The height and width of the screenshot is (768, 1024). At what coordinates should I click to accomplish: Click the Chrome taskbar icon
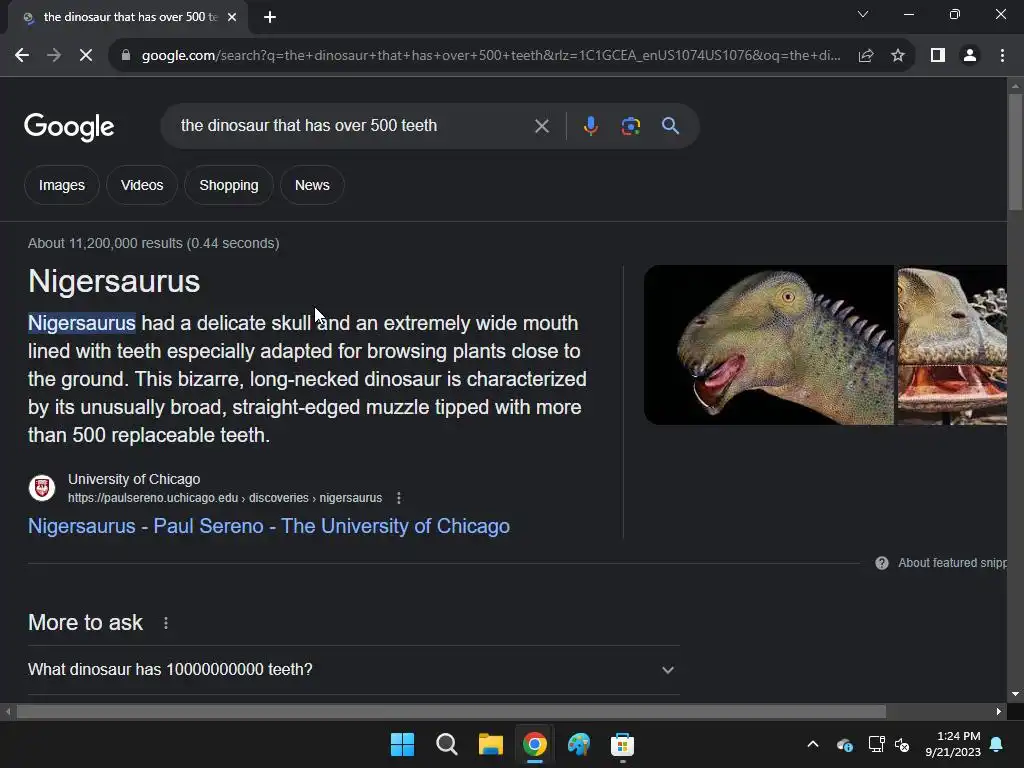[535, 744]
